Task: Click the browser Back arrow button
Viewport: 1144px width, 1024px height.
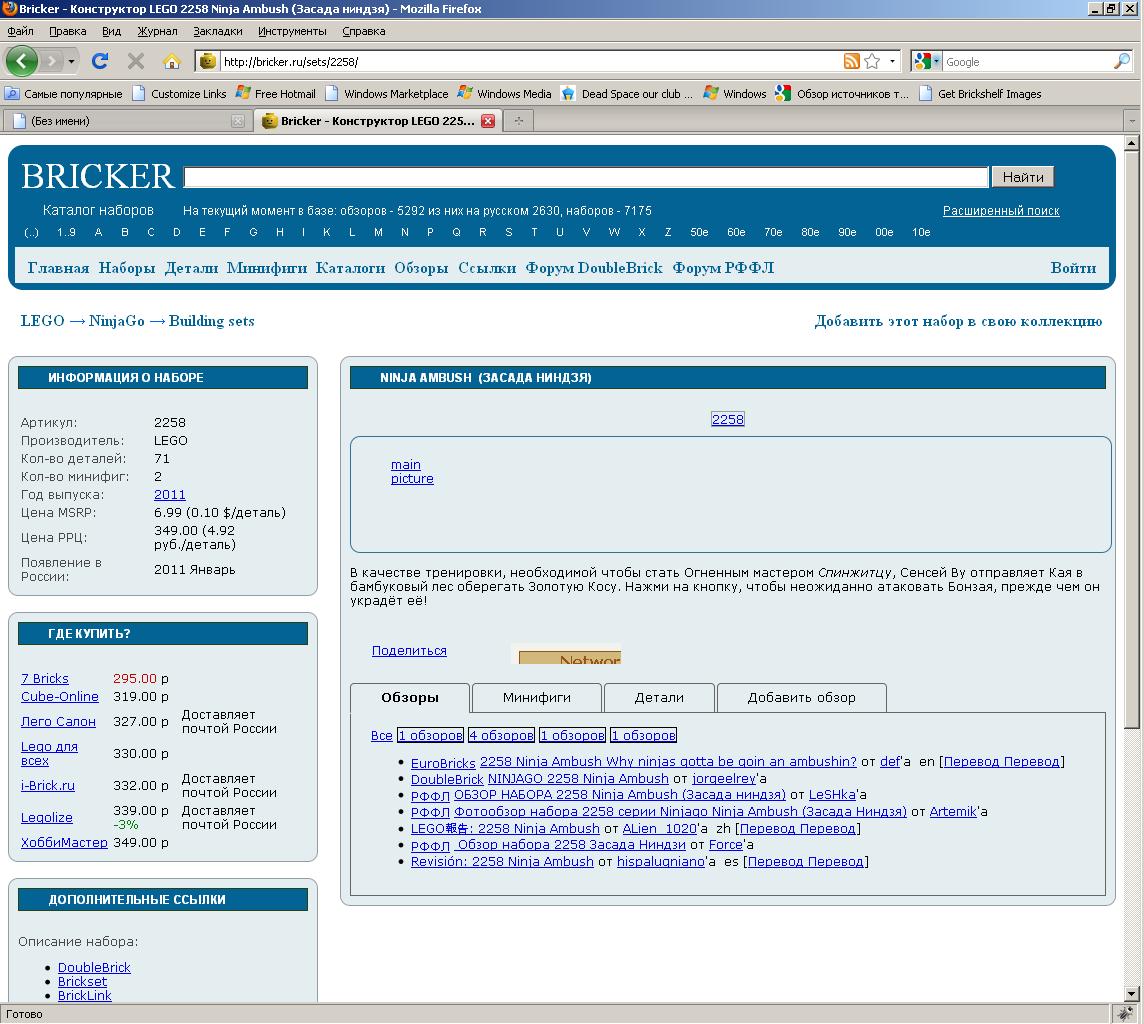Action: click(x=21, y=61)
